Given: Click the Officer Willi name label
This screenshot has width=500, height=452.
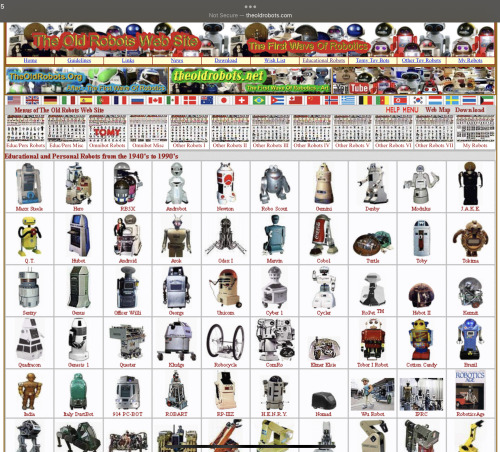Looking at the screenshot, I should point(128,313).
